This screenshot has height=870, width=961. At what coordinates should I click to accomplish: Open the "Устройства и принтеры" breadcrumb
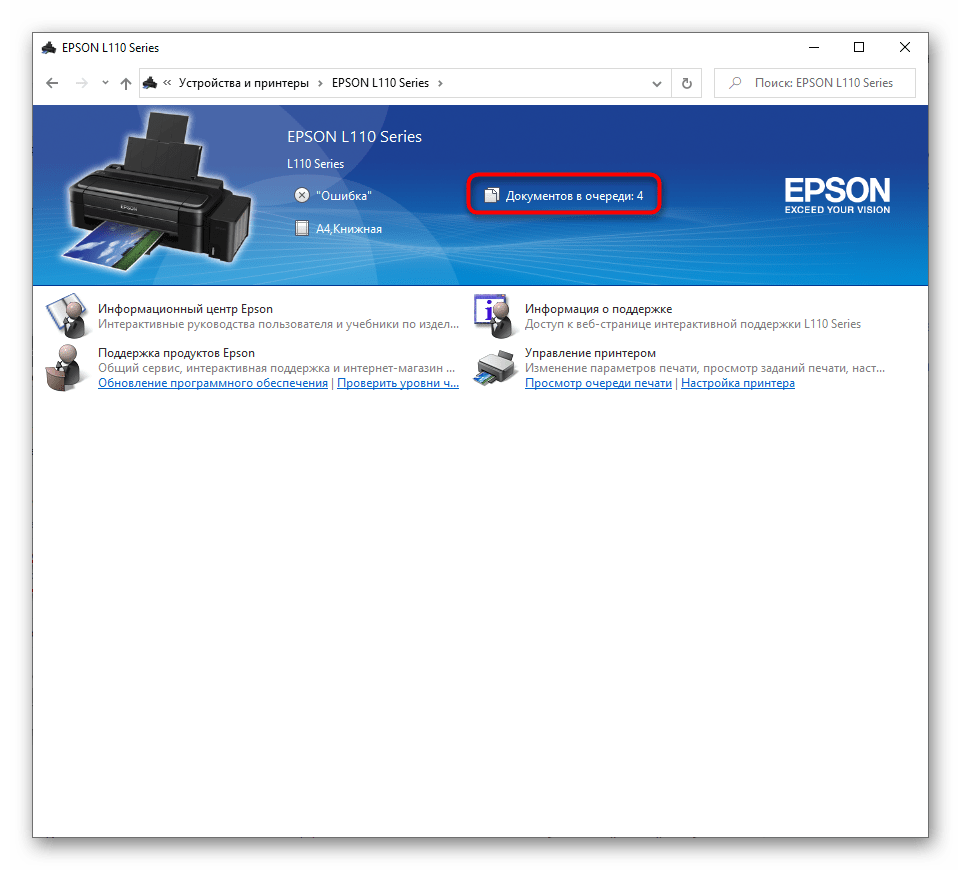[243, 83]
